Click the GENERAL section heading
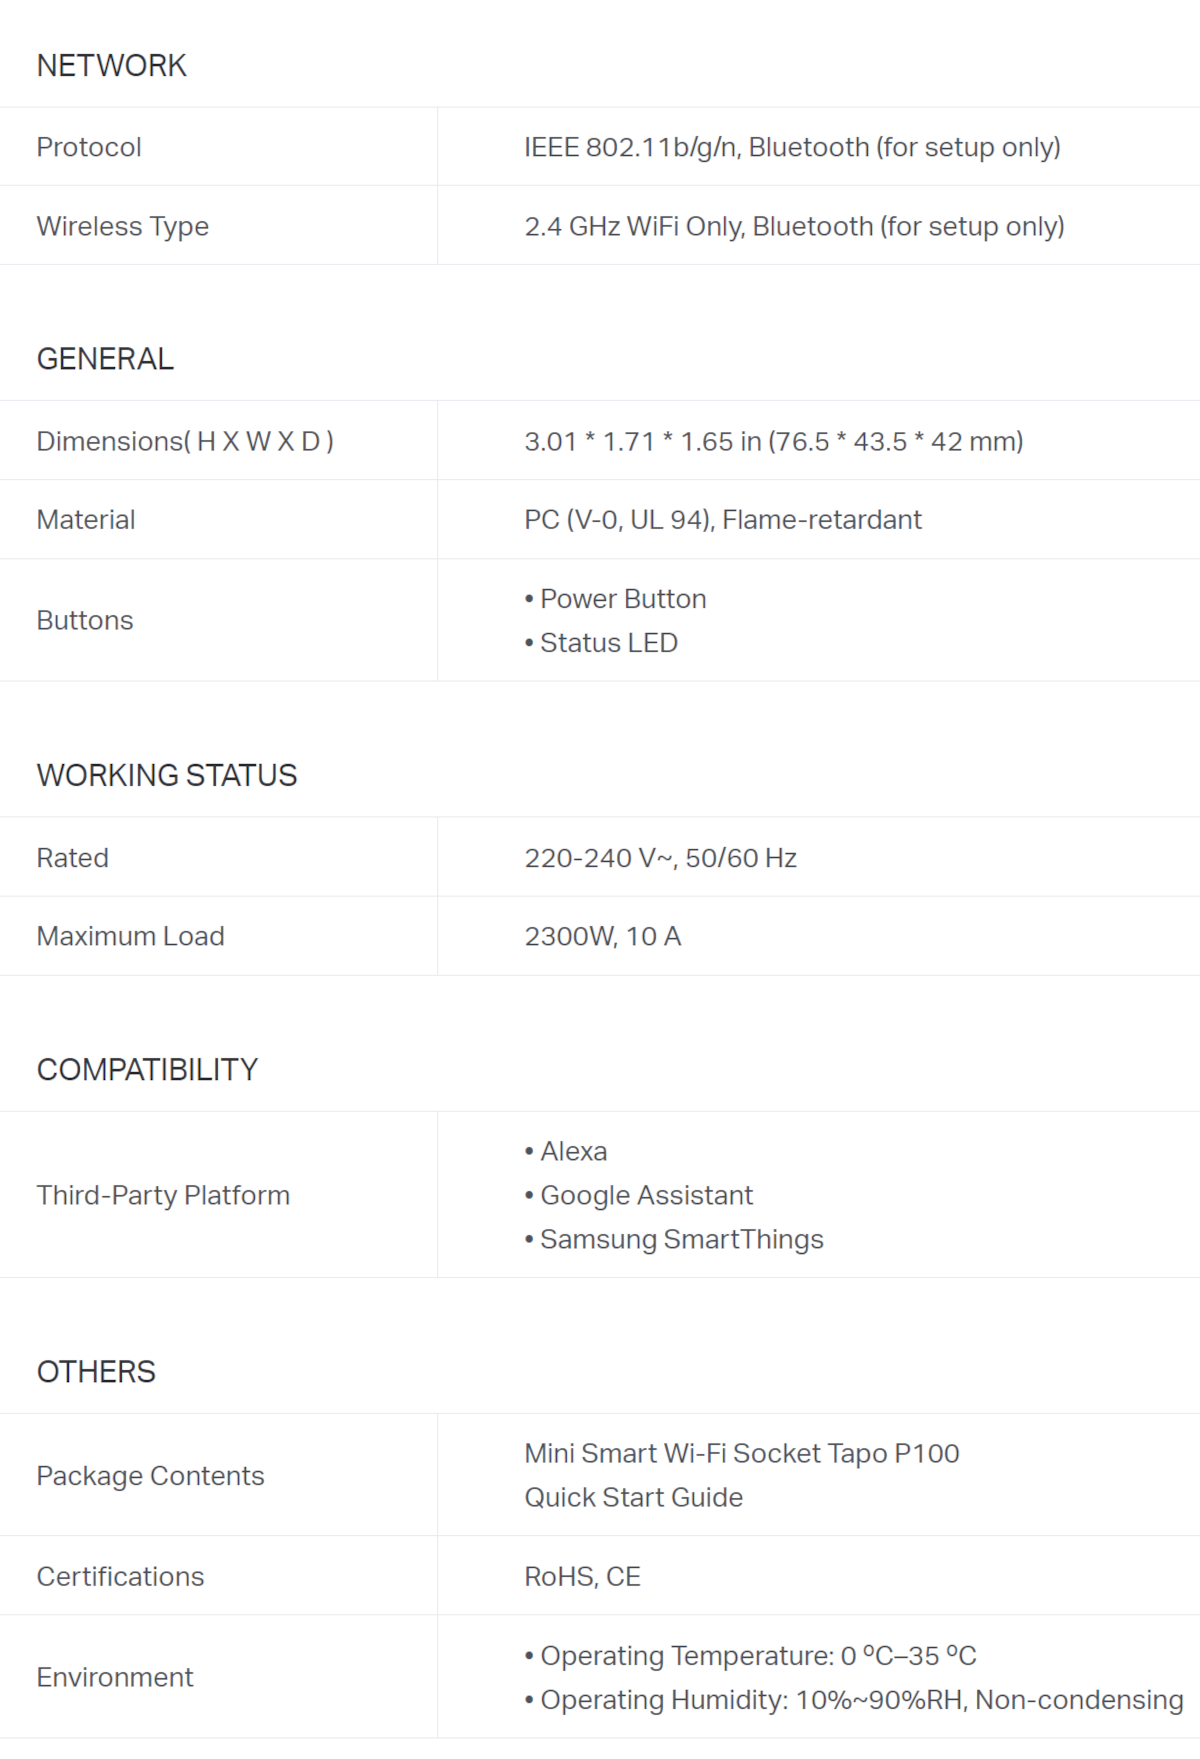Screen dimensions: 1200x1759 tap(105, 359)
